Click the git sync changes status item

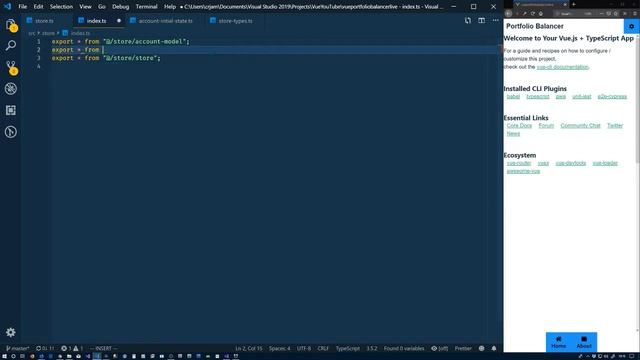tap(45, 348)
